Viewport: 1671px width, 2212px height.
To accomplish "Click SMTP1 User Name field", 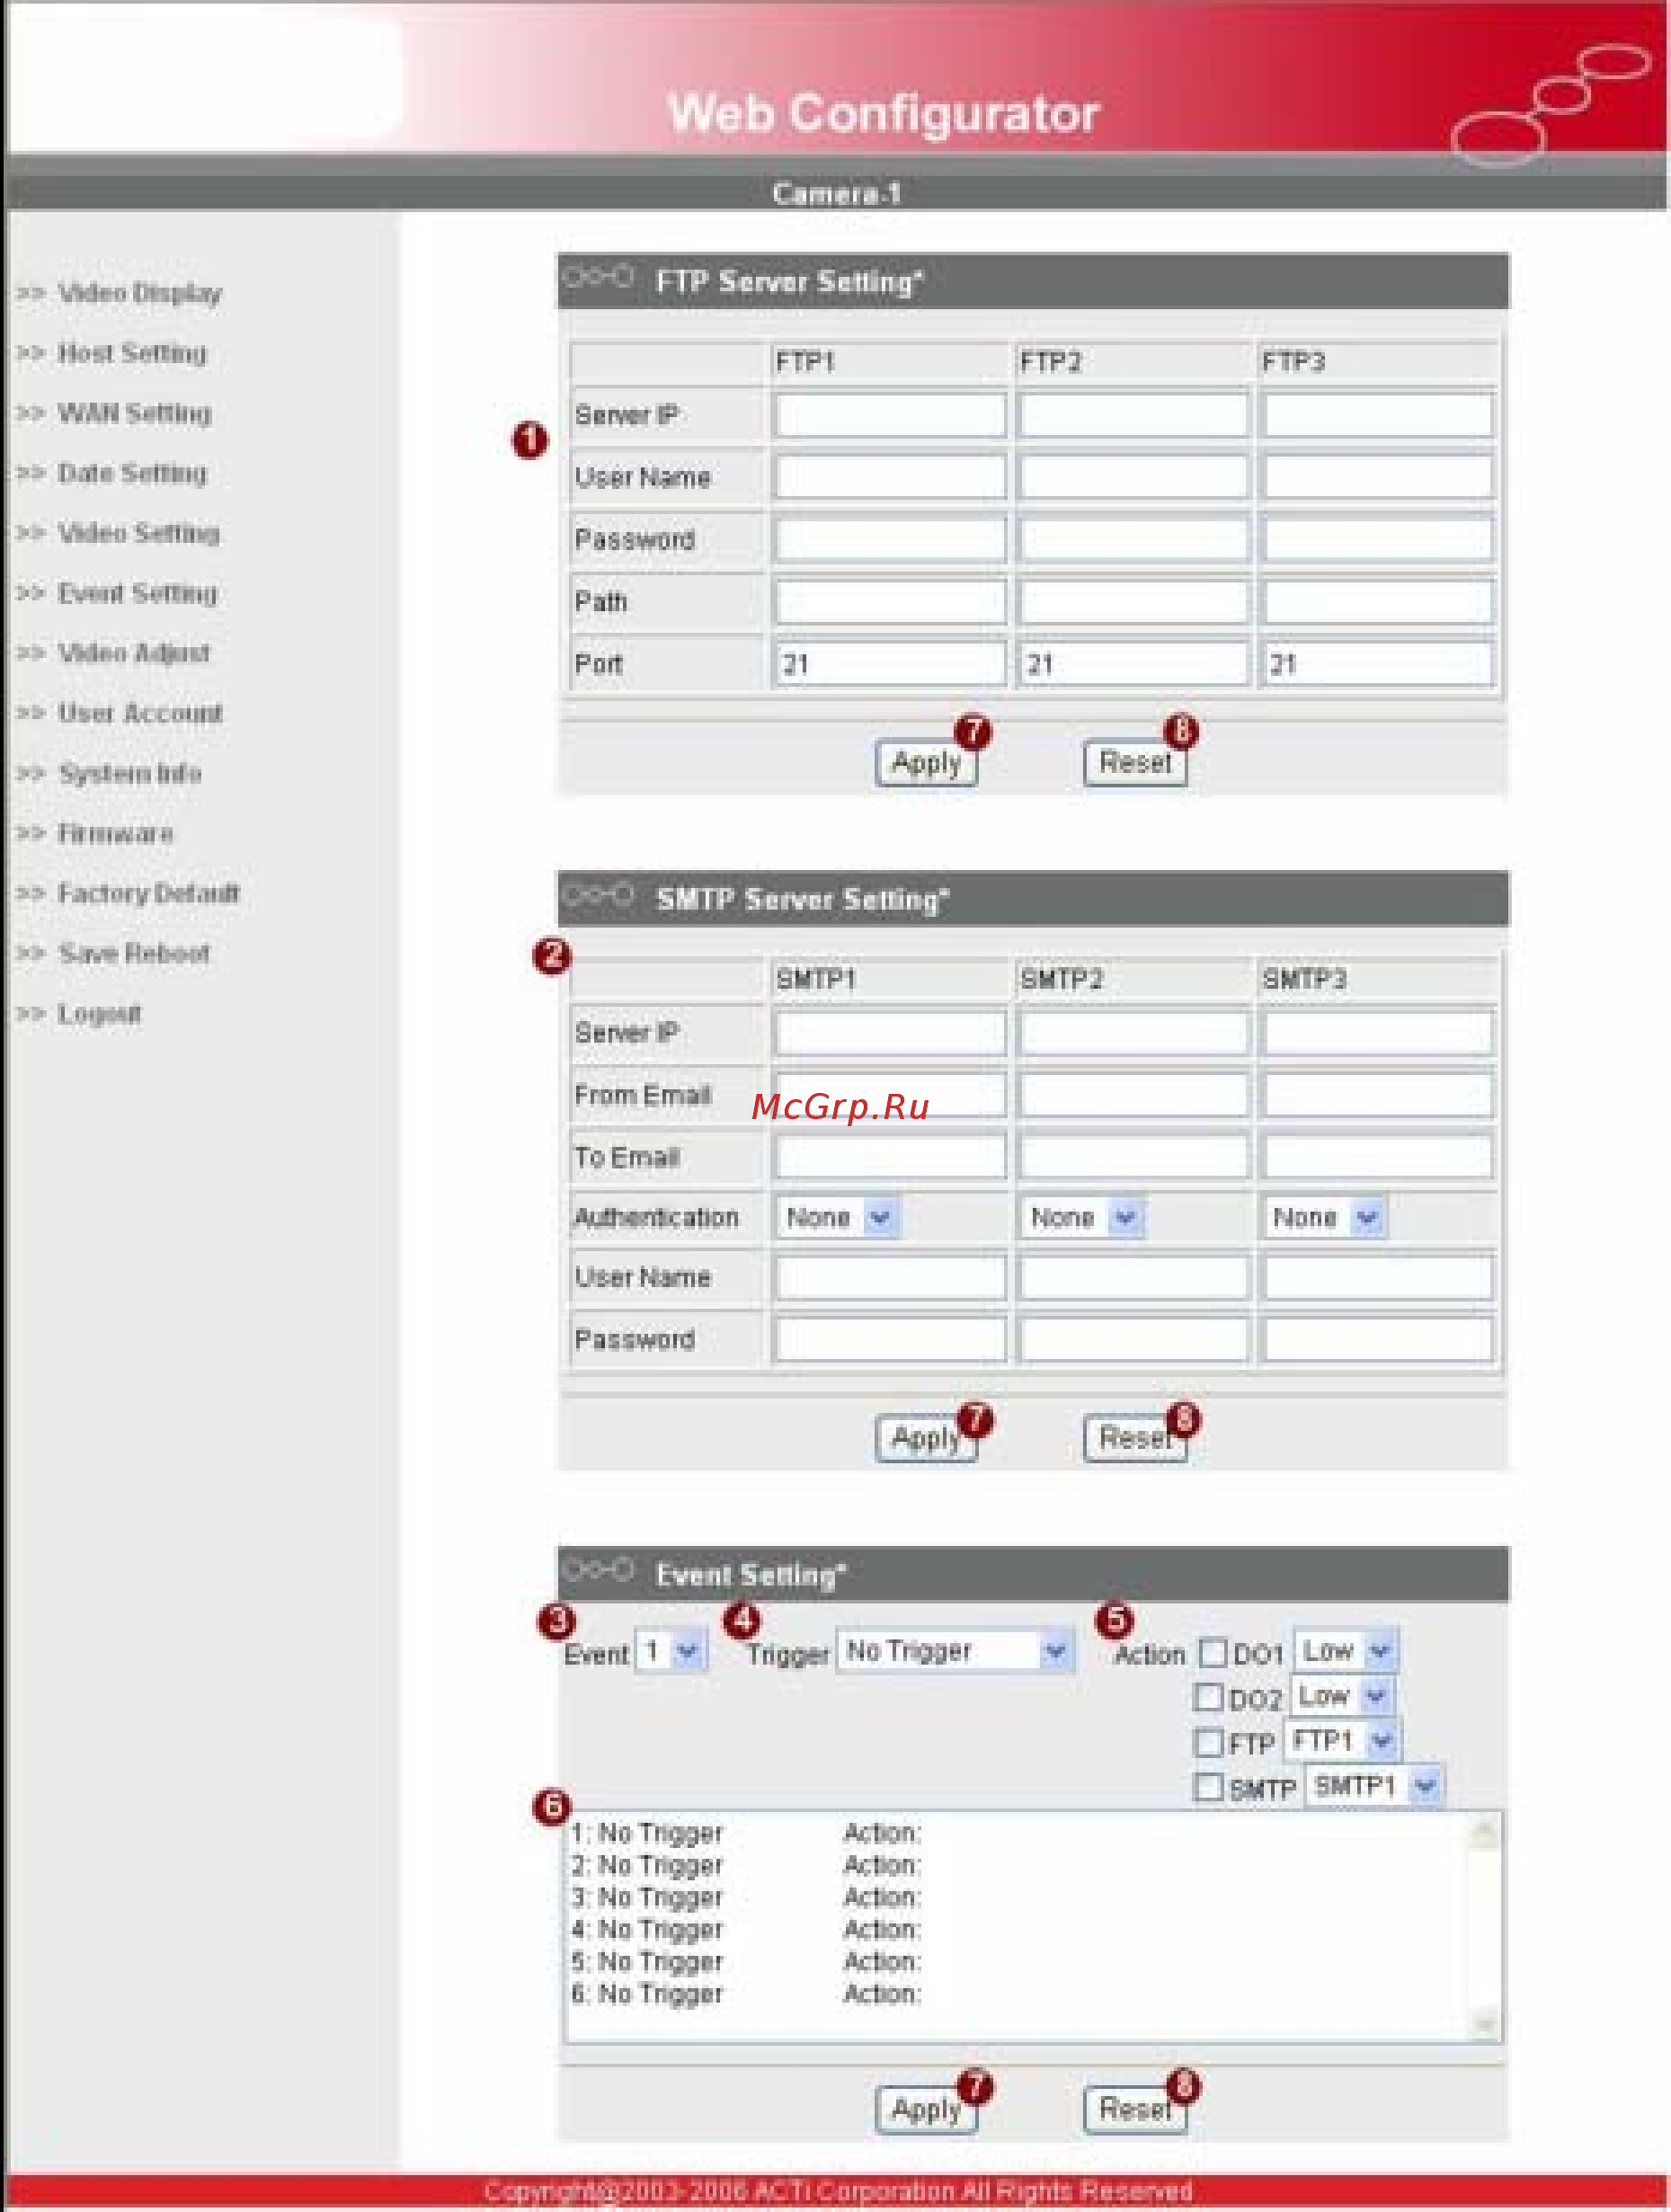I will coord(890,1277).
